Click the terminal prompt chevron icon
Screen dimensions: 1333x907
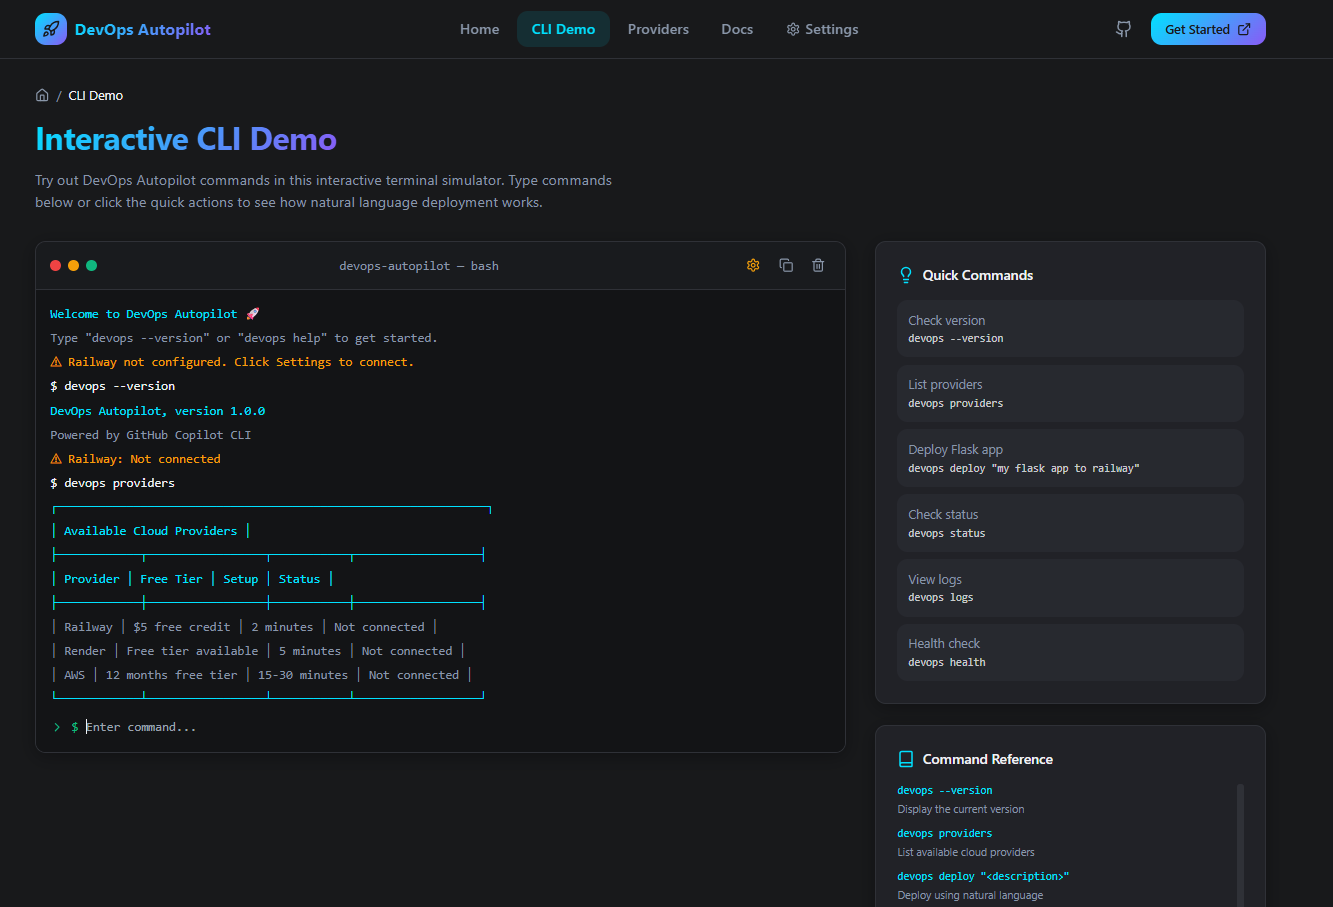point(57,727)
